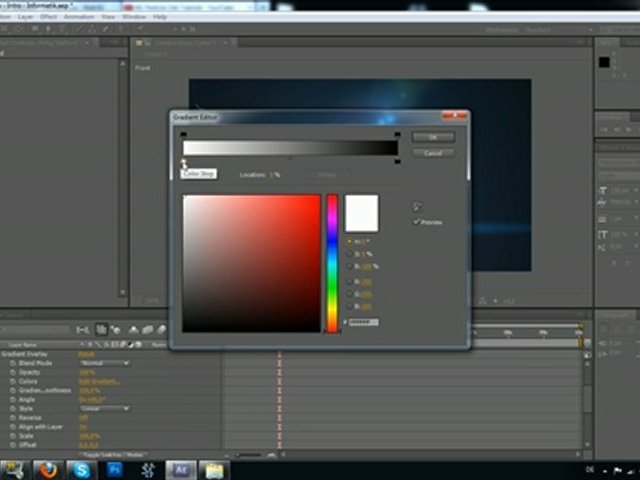Click the eyedropper icon in Gradient Editor
This screenshot has width=640, height=480.
[x=418, y=207]
